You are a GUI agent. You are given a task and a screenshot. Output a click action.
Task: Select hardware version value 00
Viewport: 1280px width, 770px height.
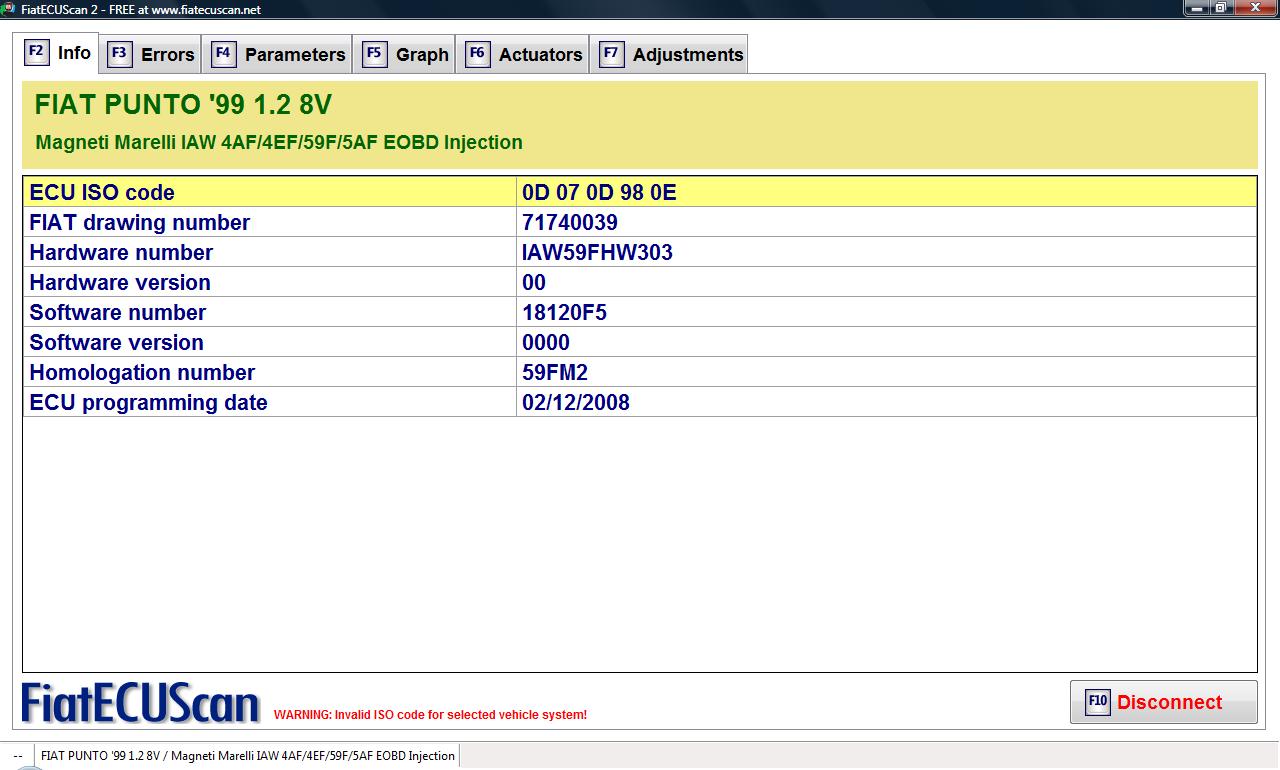click(x=534, y=282)
